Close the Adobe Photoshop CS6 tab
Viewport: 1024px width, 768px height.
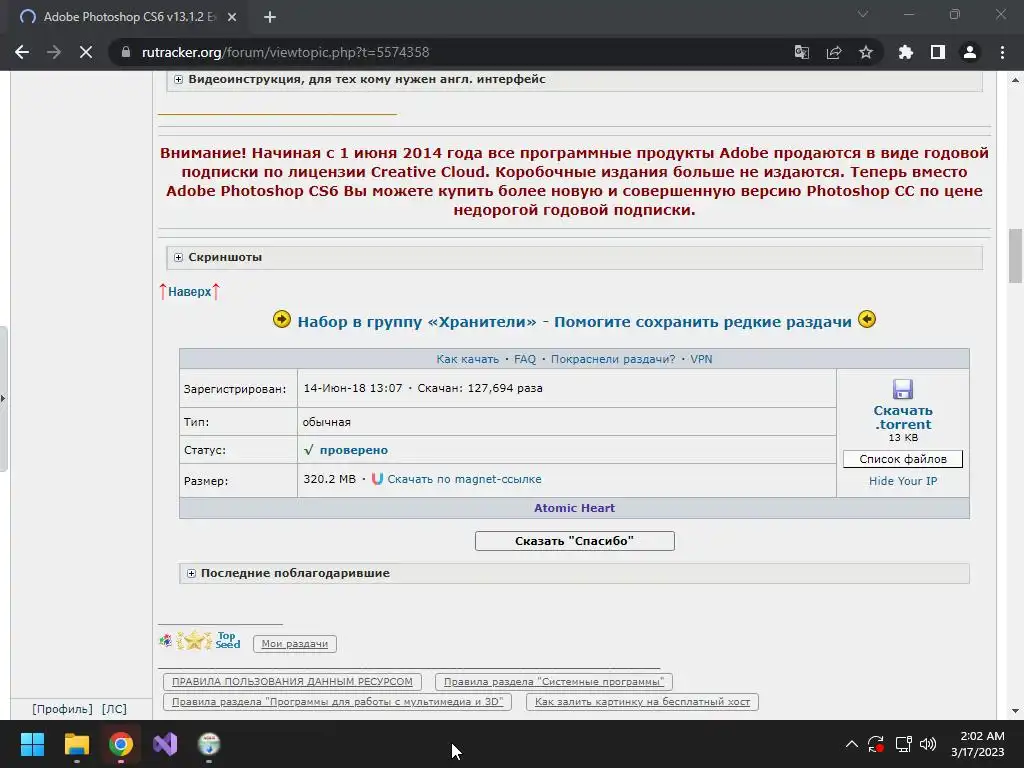pyautogui.click(x=232, y=17)
